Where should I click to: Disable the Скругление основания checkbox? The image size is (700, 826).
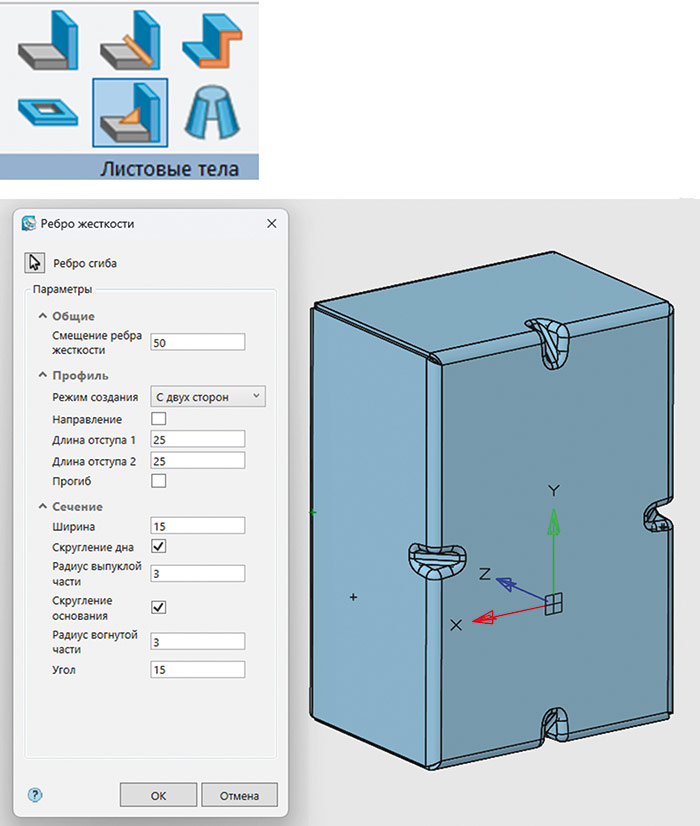click(x=158, y=607)
